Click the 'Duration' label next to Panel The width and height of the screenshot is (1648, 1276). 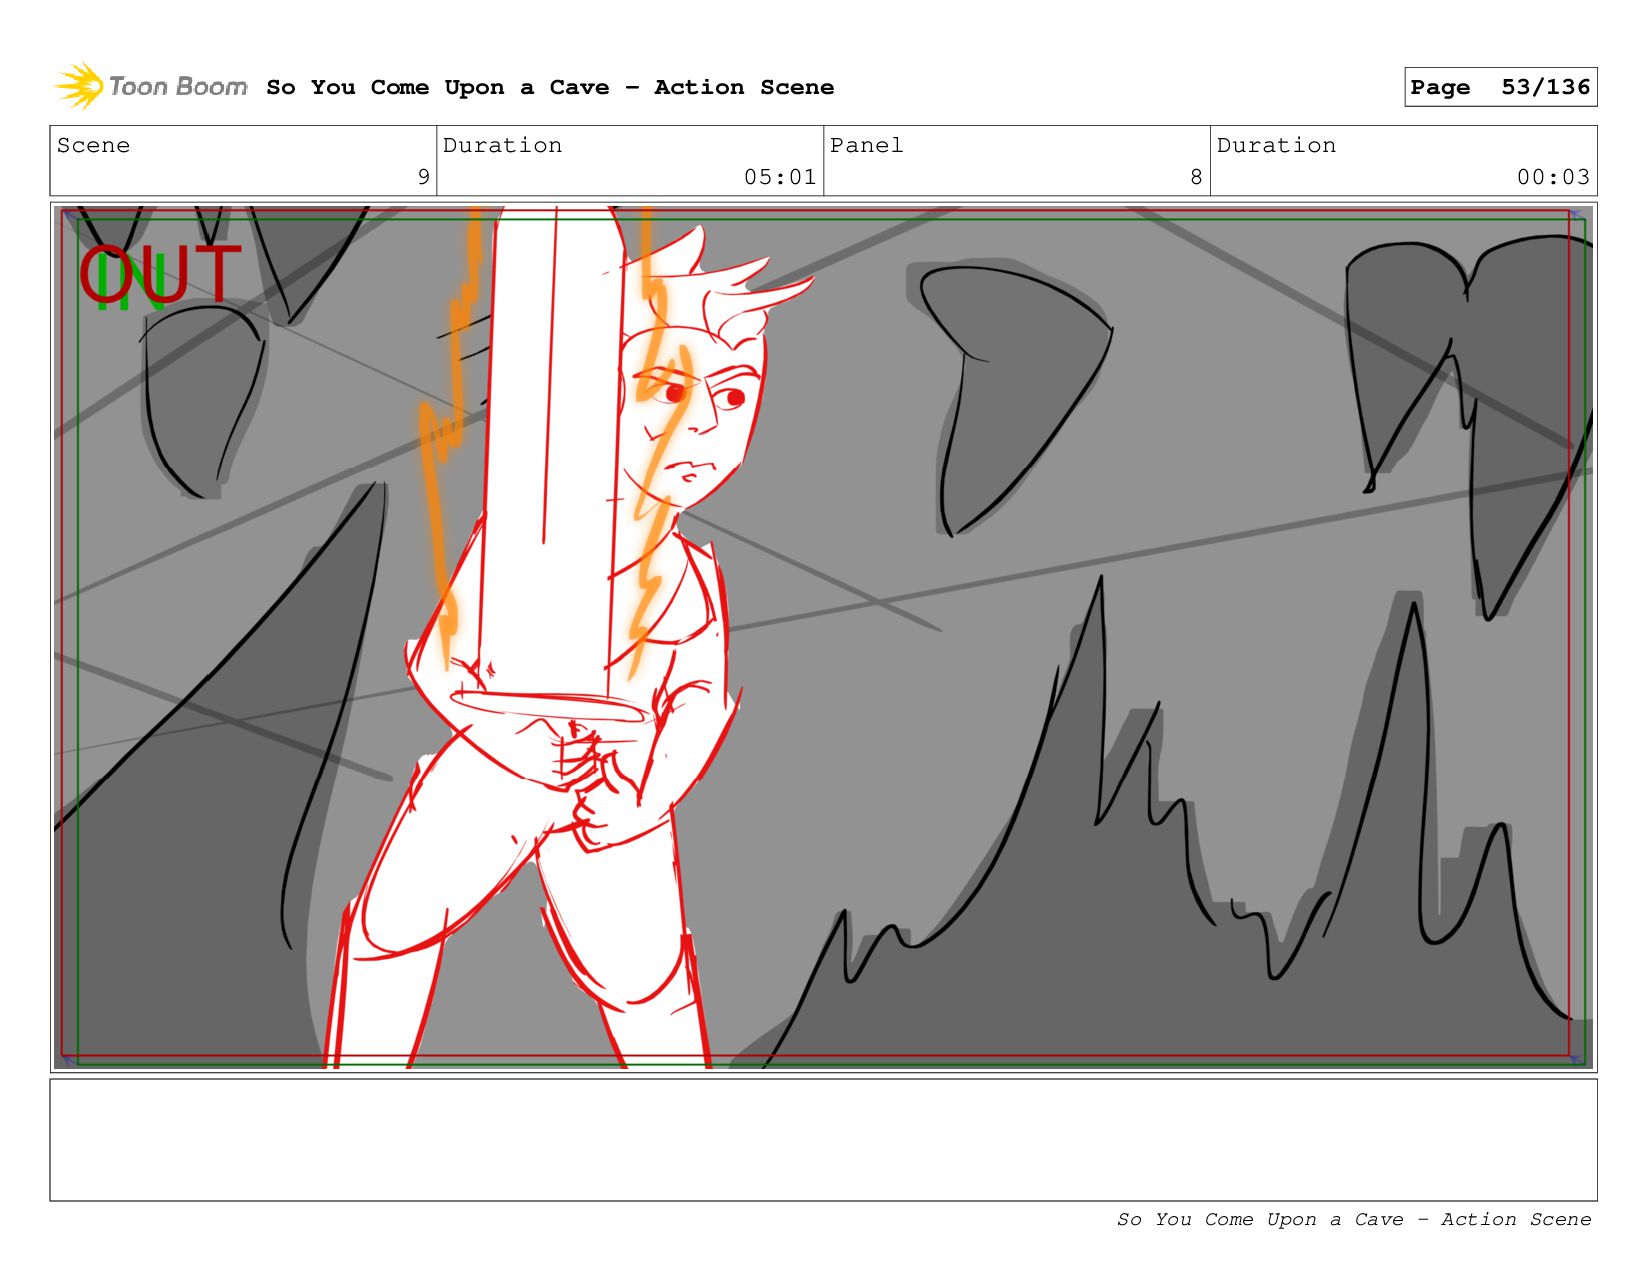1276,145
